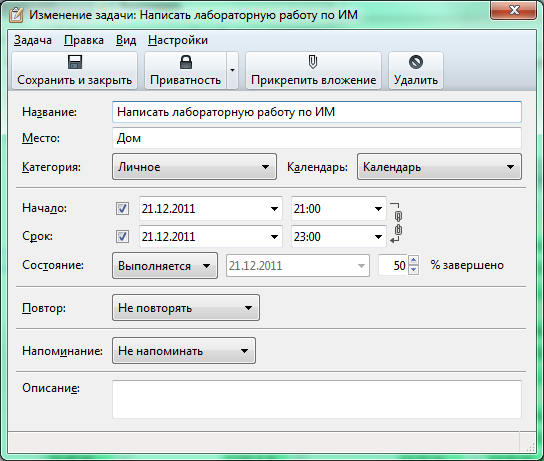Click the percent complete field showing 50
Viewport: 544px width, 461px height.
click(393, 265)
